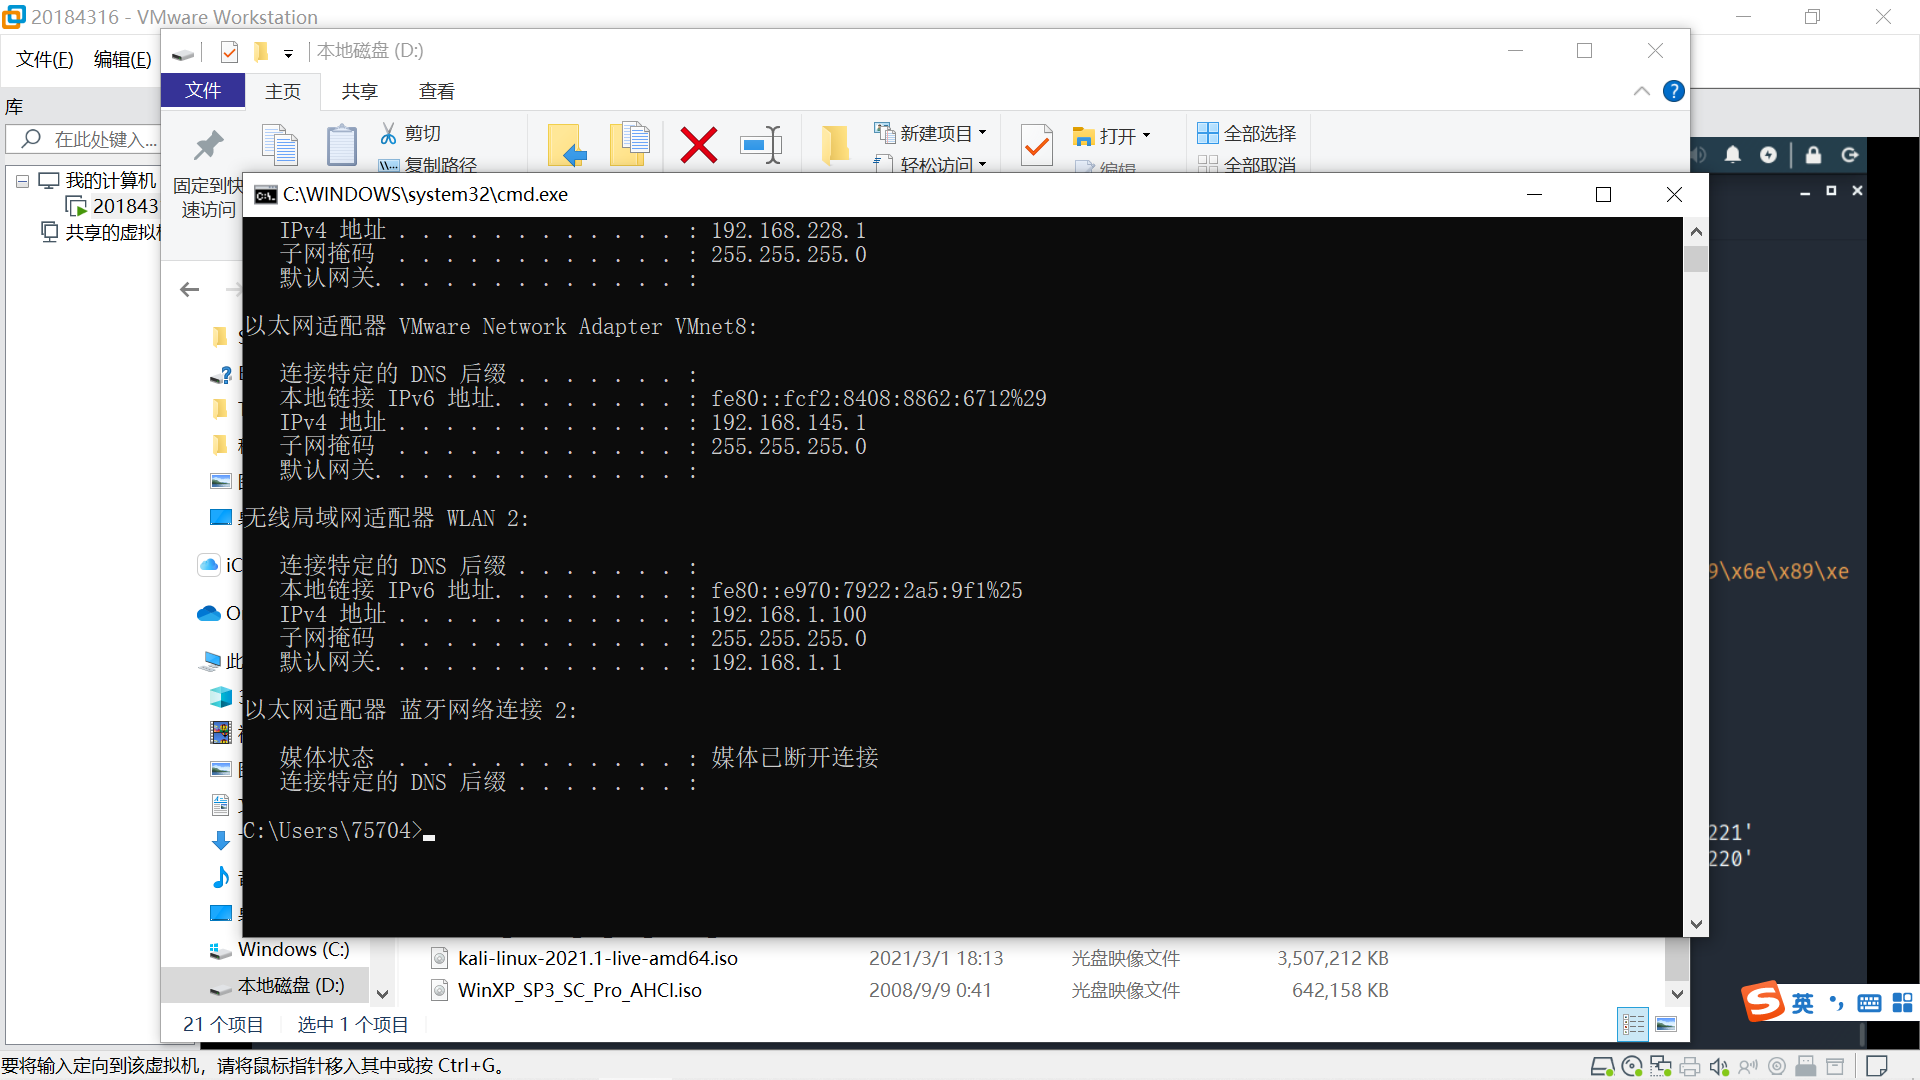Image resolution: width=1920 pixels, height=1080 pixels.
Task: Click the New folder icon
Action: point(834,146)
